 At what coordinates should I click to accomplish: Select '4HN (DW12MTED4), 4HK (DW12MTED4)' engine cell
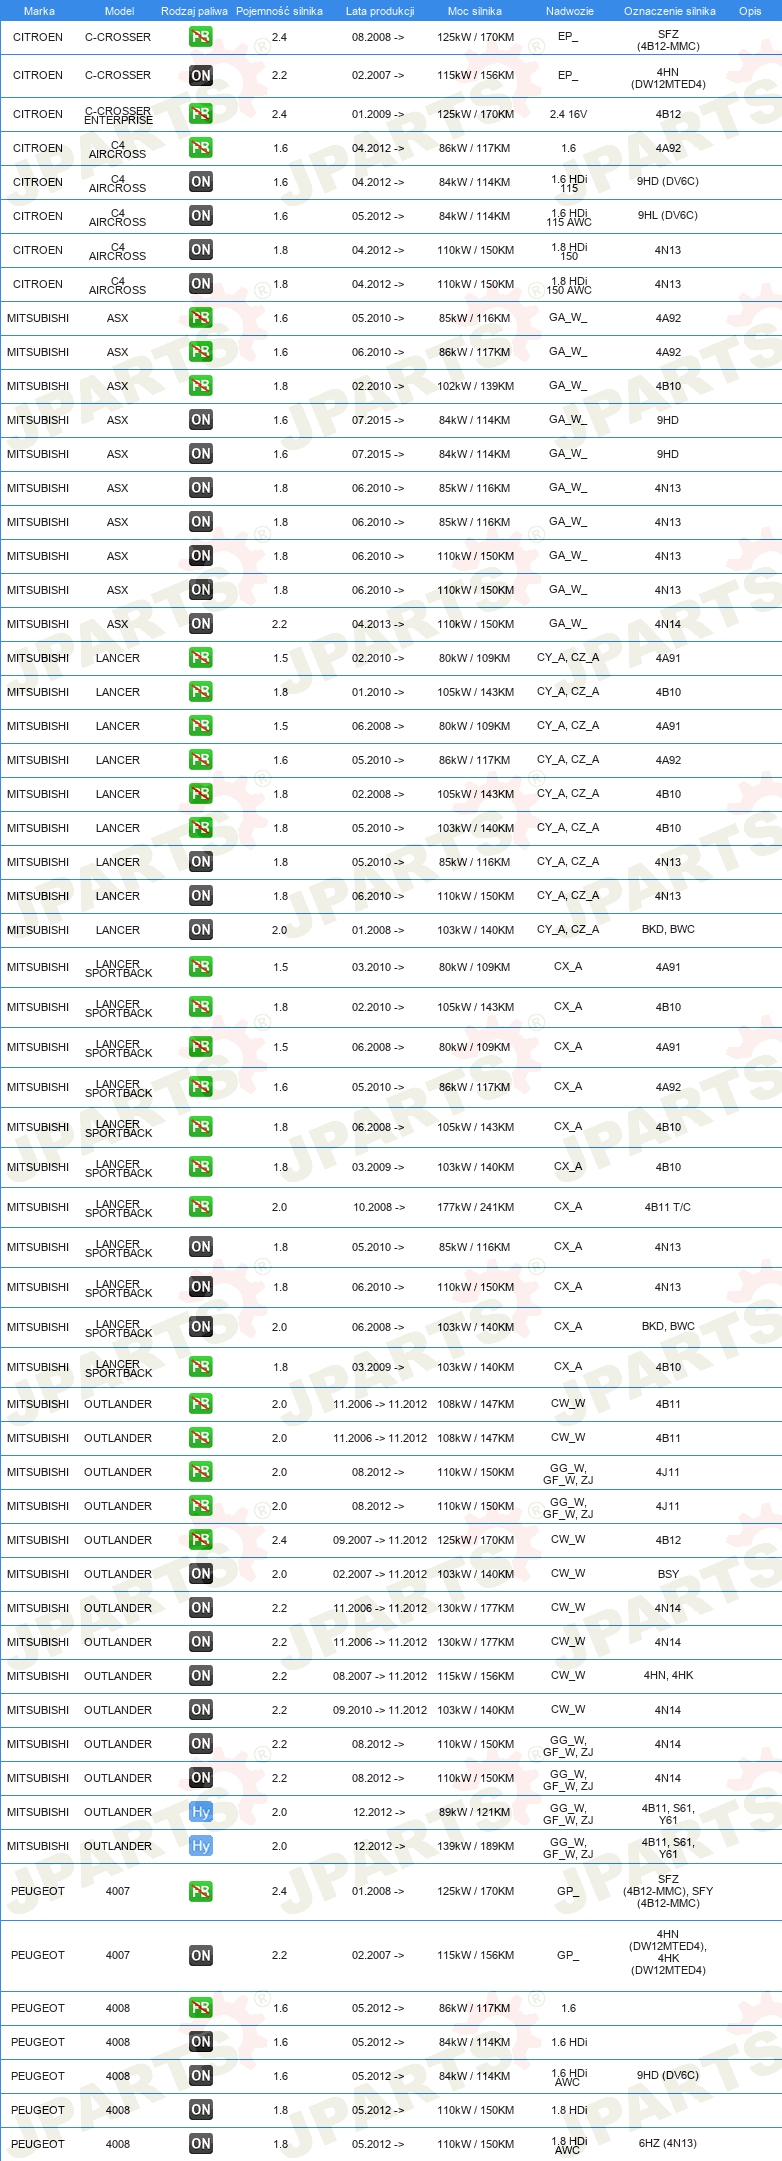tap(668, 1952)
